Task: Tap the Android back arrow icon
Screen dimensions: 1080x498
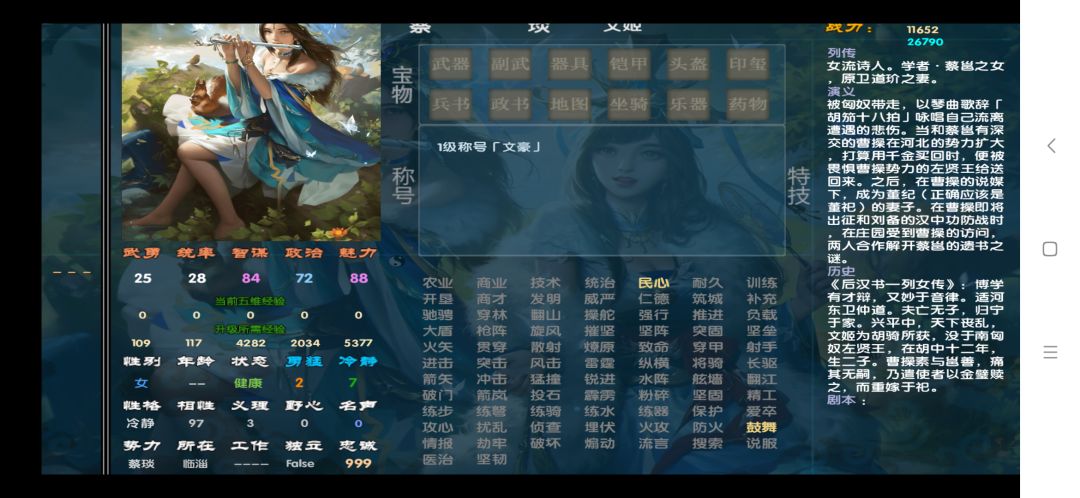Action: click(x=1050, y=145)
